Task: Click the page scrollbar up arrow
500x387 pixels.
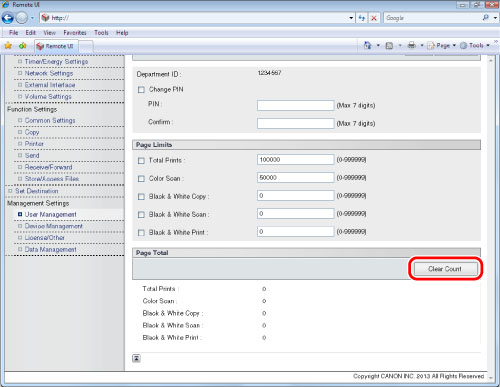Action: coord(490,61)
